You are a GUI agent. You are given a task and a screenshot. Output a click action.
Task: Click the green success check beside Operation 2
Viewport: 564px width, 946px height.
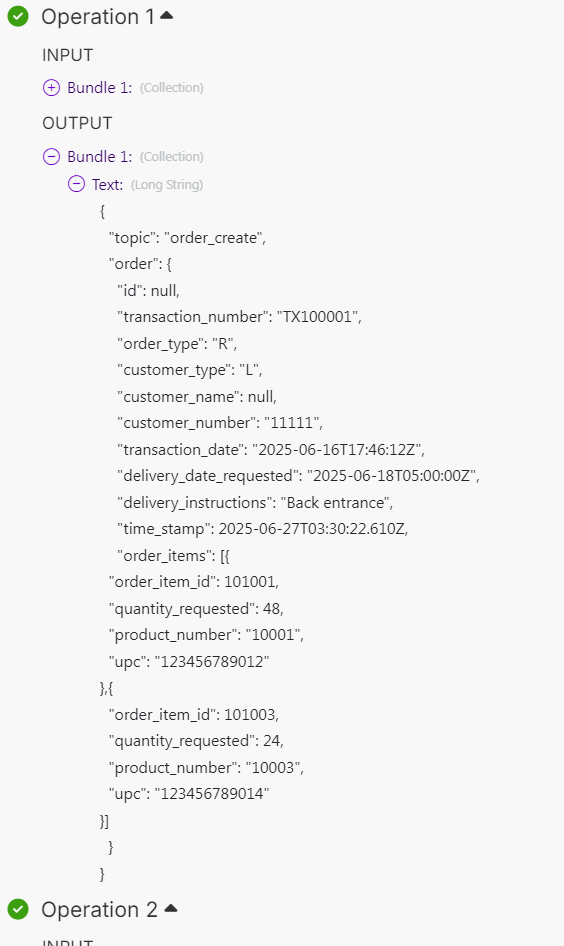click(18, 909)
